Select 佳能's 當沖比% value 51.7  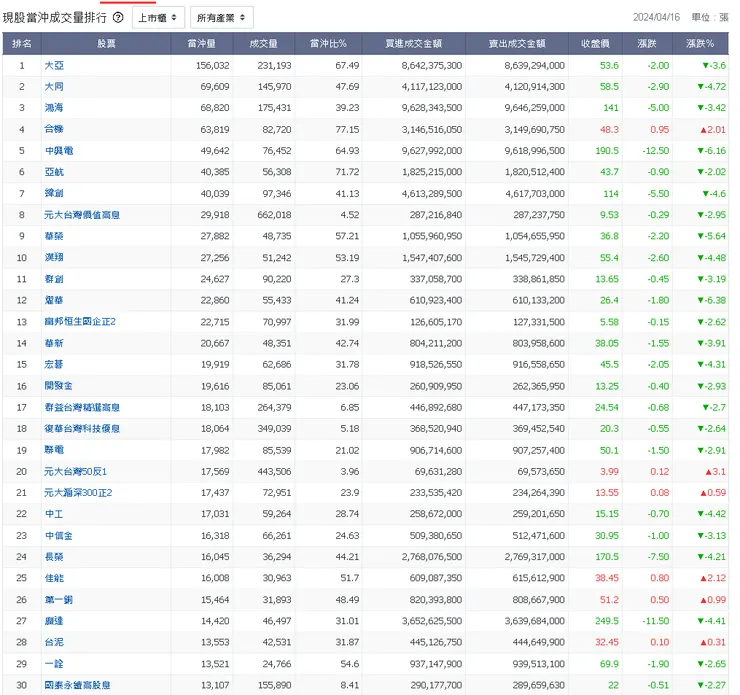coord(350,578)
